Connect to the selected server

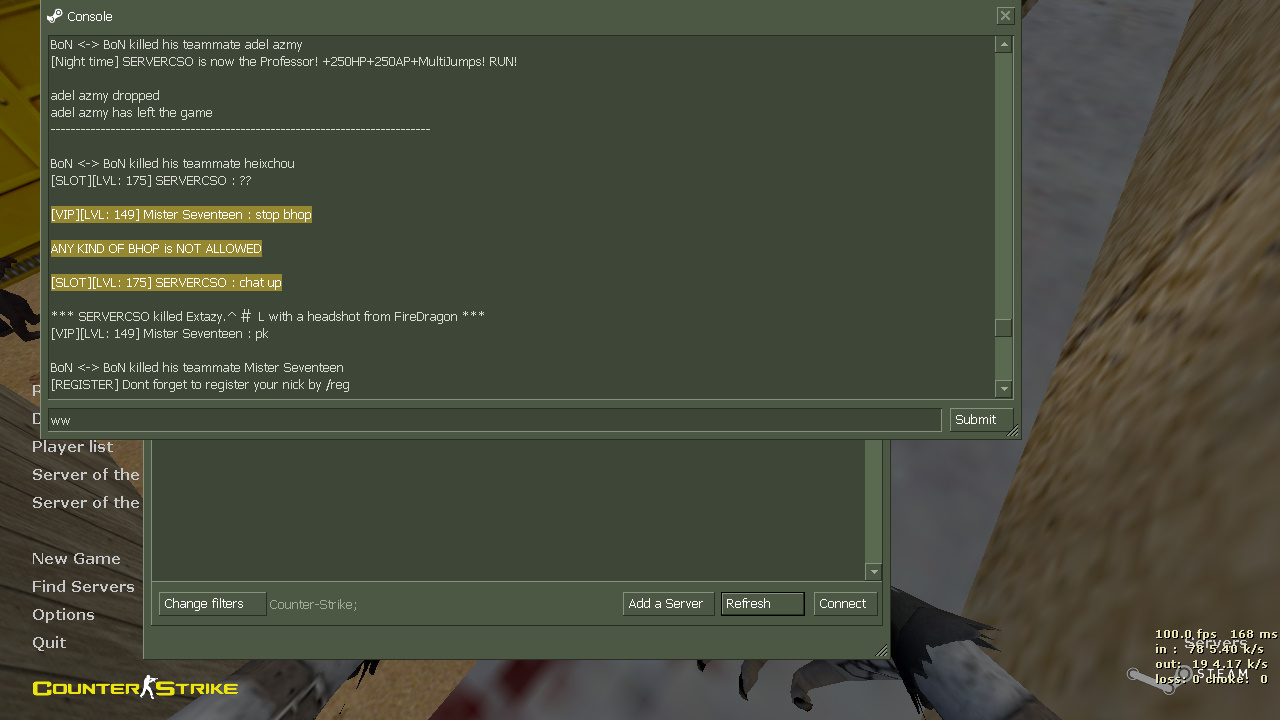845,604
